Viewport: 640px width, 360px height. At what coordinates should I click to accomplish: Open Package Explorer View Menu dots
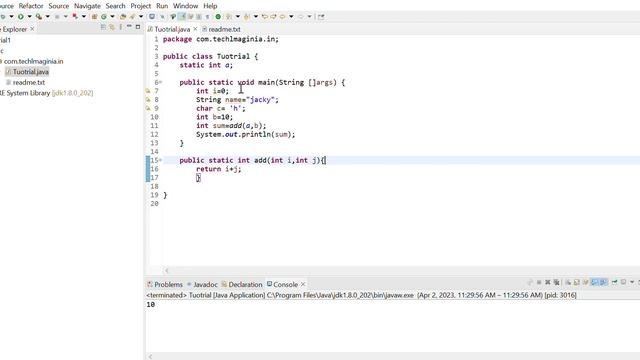click(x=120, y=27)
